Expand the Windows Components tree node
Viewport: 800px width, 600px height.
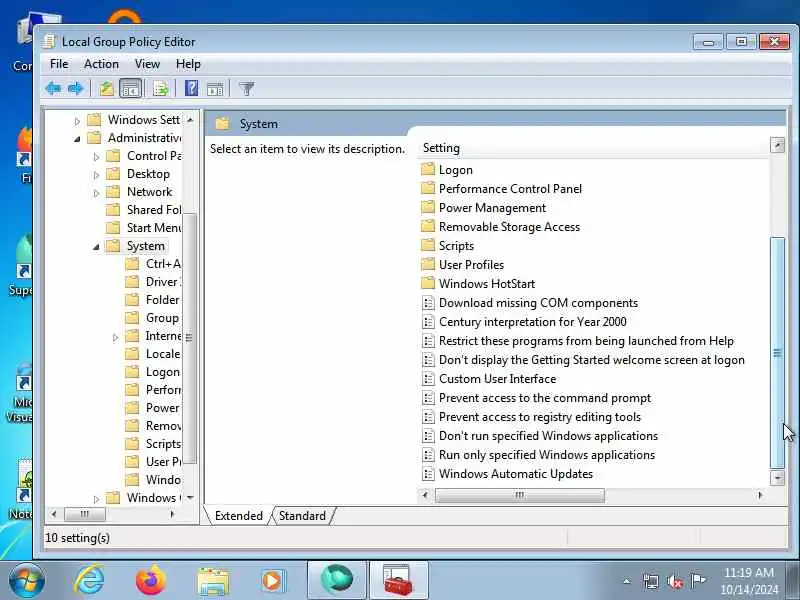(96, 499)
